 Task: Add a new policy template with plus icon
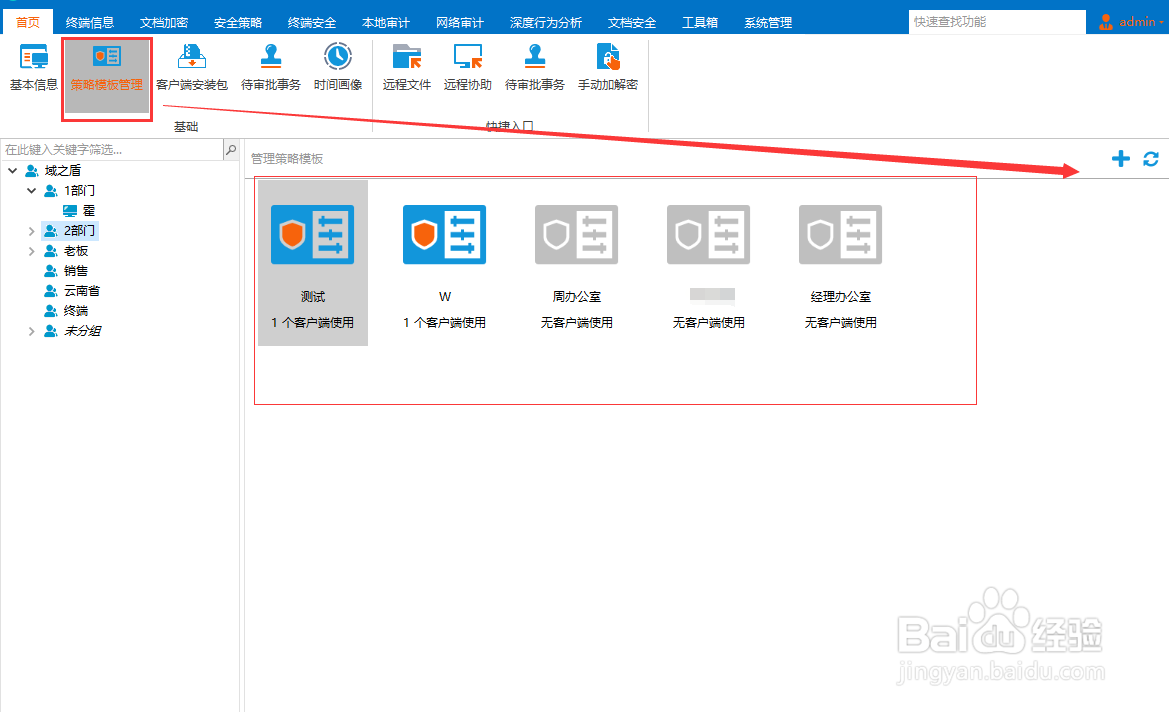[x=1121, y=158]
